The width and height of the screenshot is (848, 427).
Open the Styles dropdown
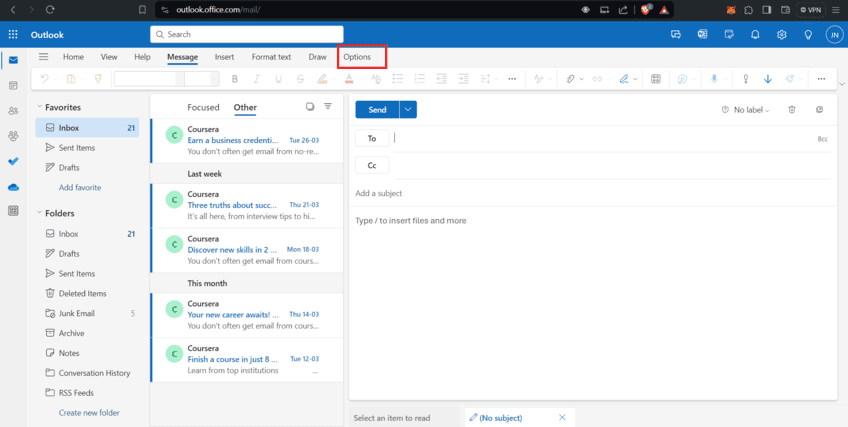tap(542, 79)
